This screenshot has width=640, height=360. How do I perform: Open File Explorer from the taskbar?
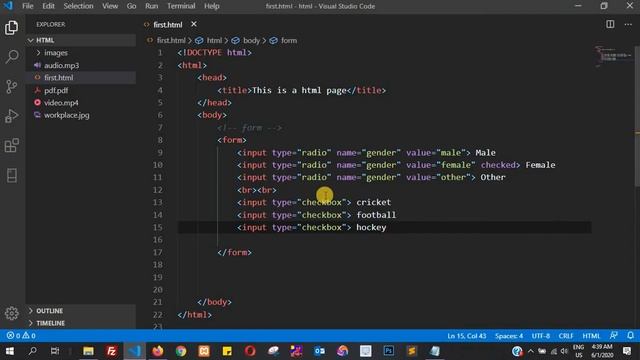tap(88, 351)
